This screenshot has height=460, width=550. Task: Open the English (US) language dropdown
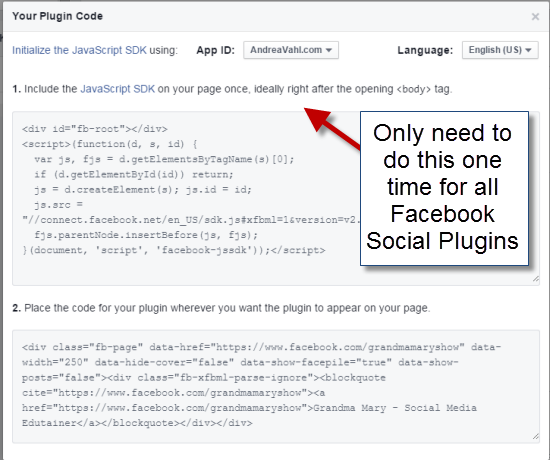[500, 50]
